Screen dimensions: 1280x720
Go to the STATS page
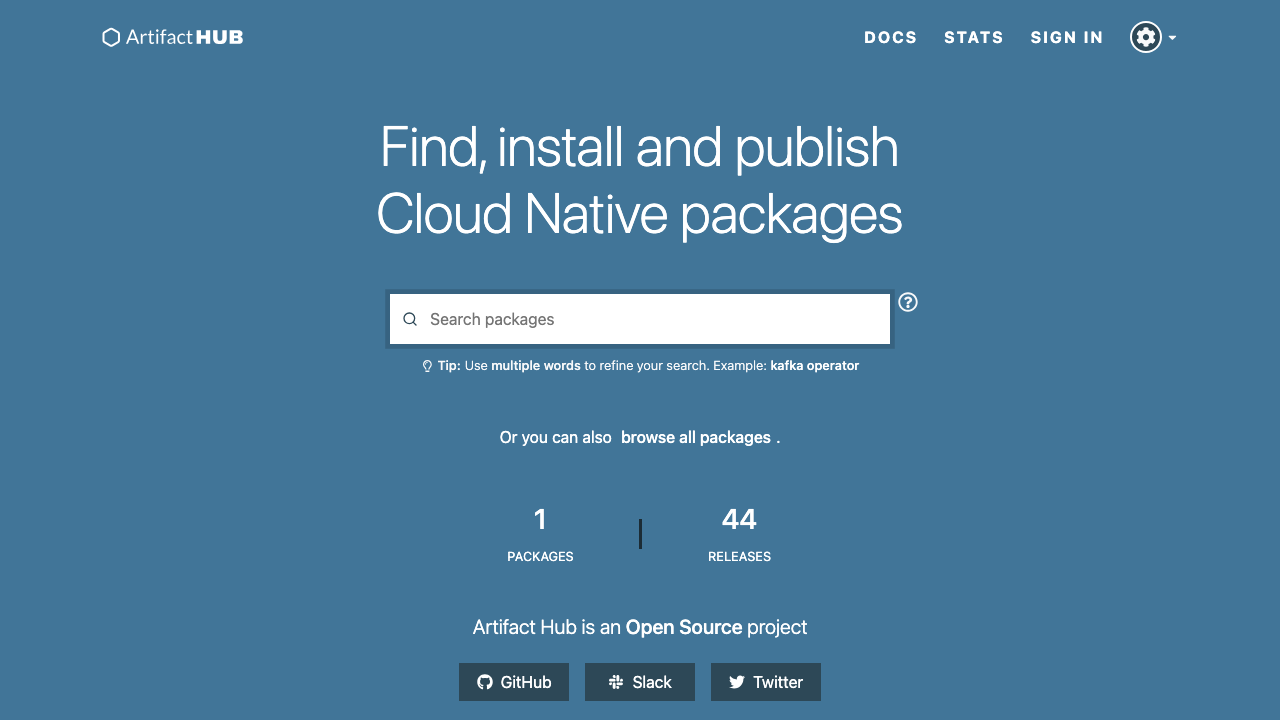tap(974, 37)
